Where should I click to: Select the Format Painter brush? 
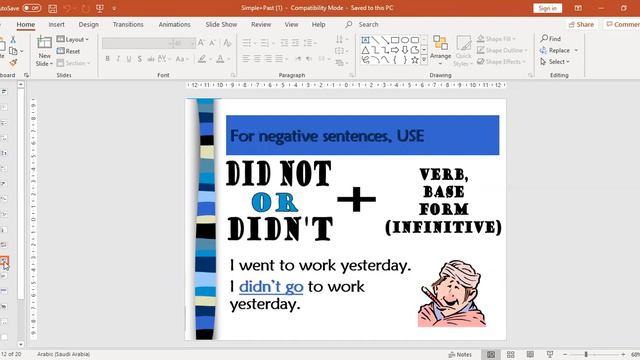tap(13, 63)
